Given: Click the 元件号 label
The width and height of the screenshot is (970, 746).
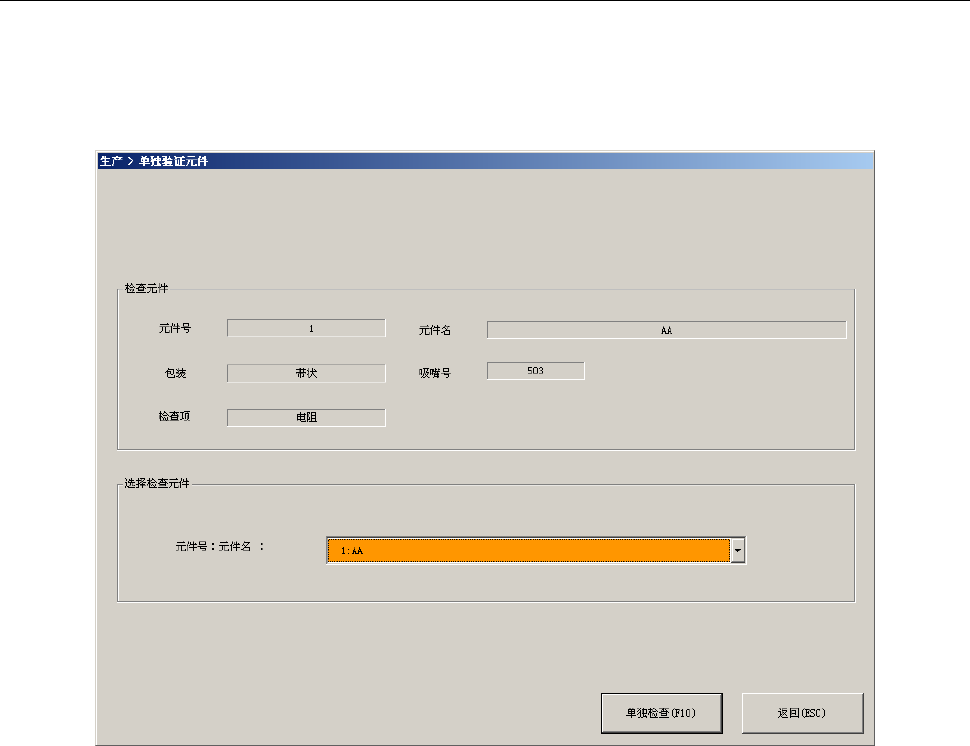Looking at the screenshot, I should (174, 328).
